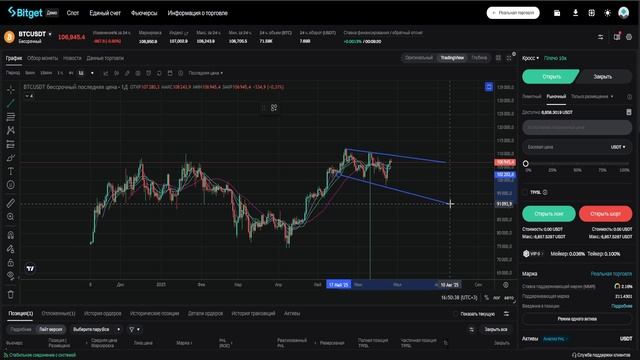The width and height of the screenshot is (640, 360).
Task: Select the trend line drawing tool
Action: coord(11,103)
